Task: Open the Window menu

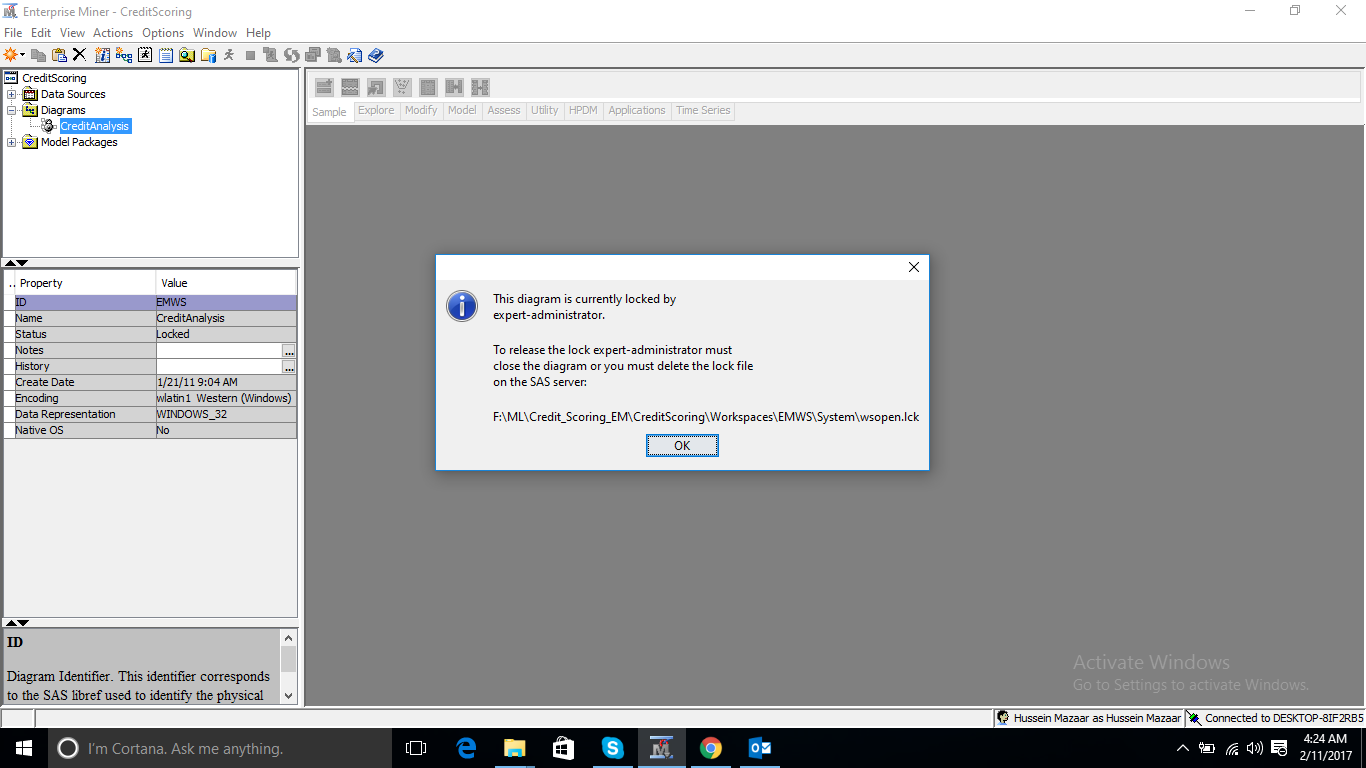Action: (x=215, y=33)
